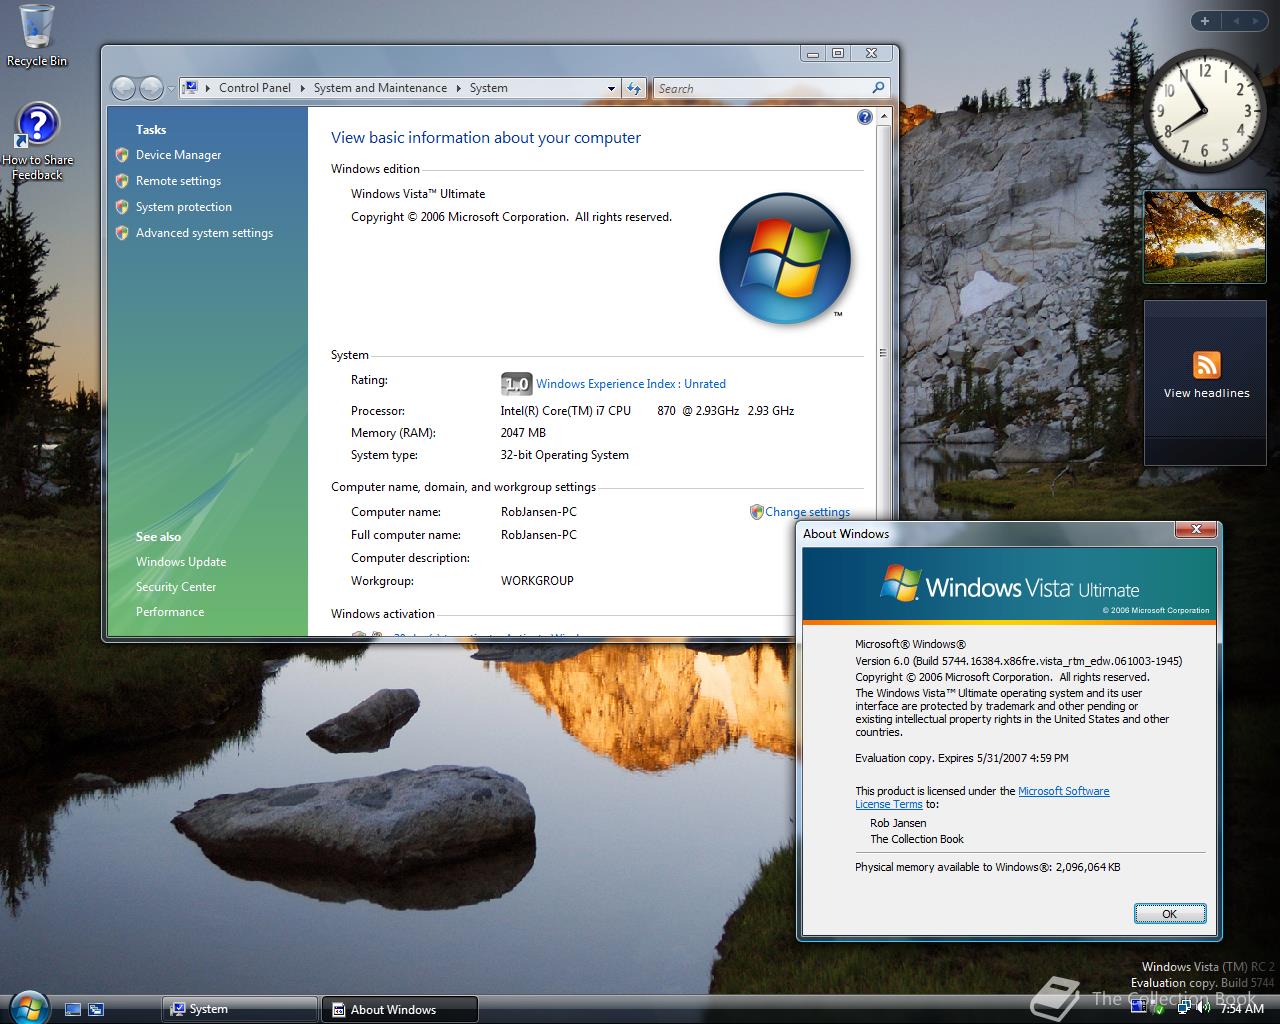The height and width of the screenshot is (1024, 1280).
Task: Click Rob Jansen licensee text
Action: 898,823
